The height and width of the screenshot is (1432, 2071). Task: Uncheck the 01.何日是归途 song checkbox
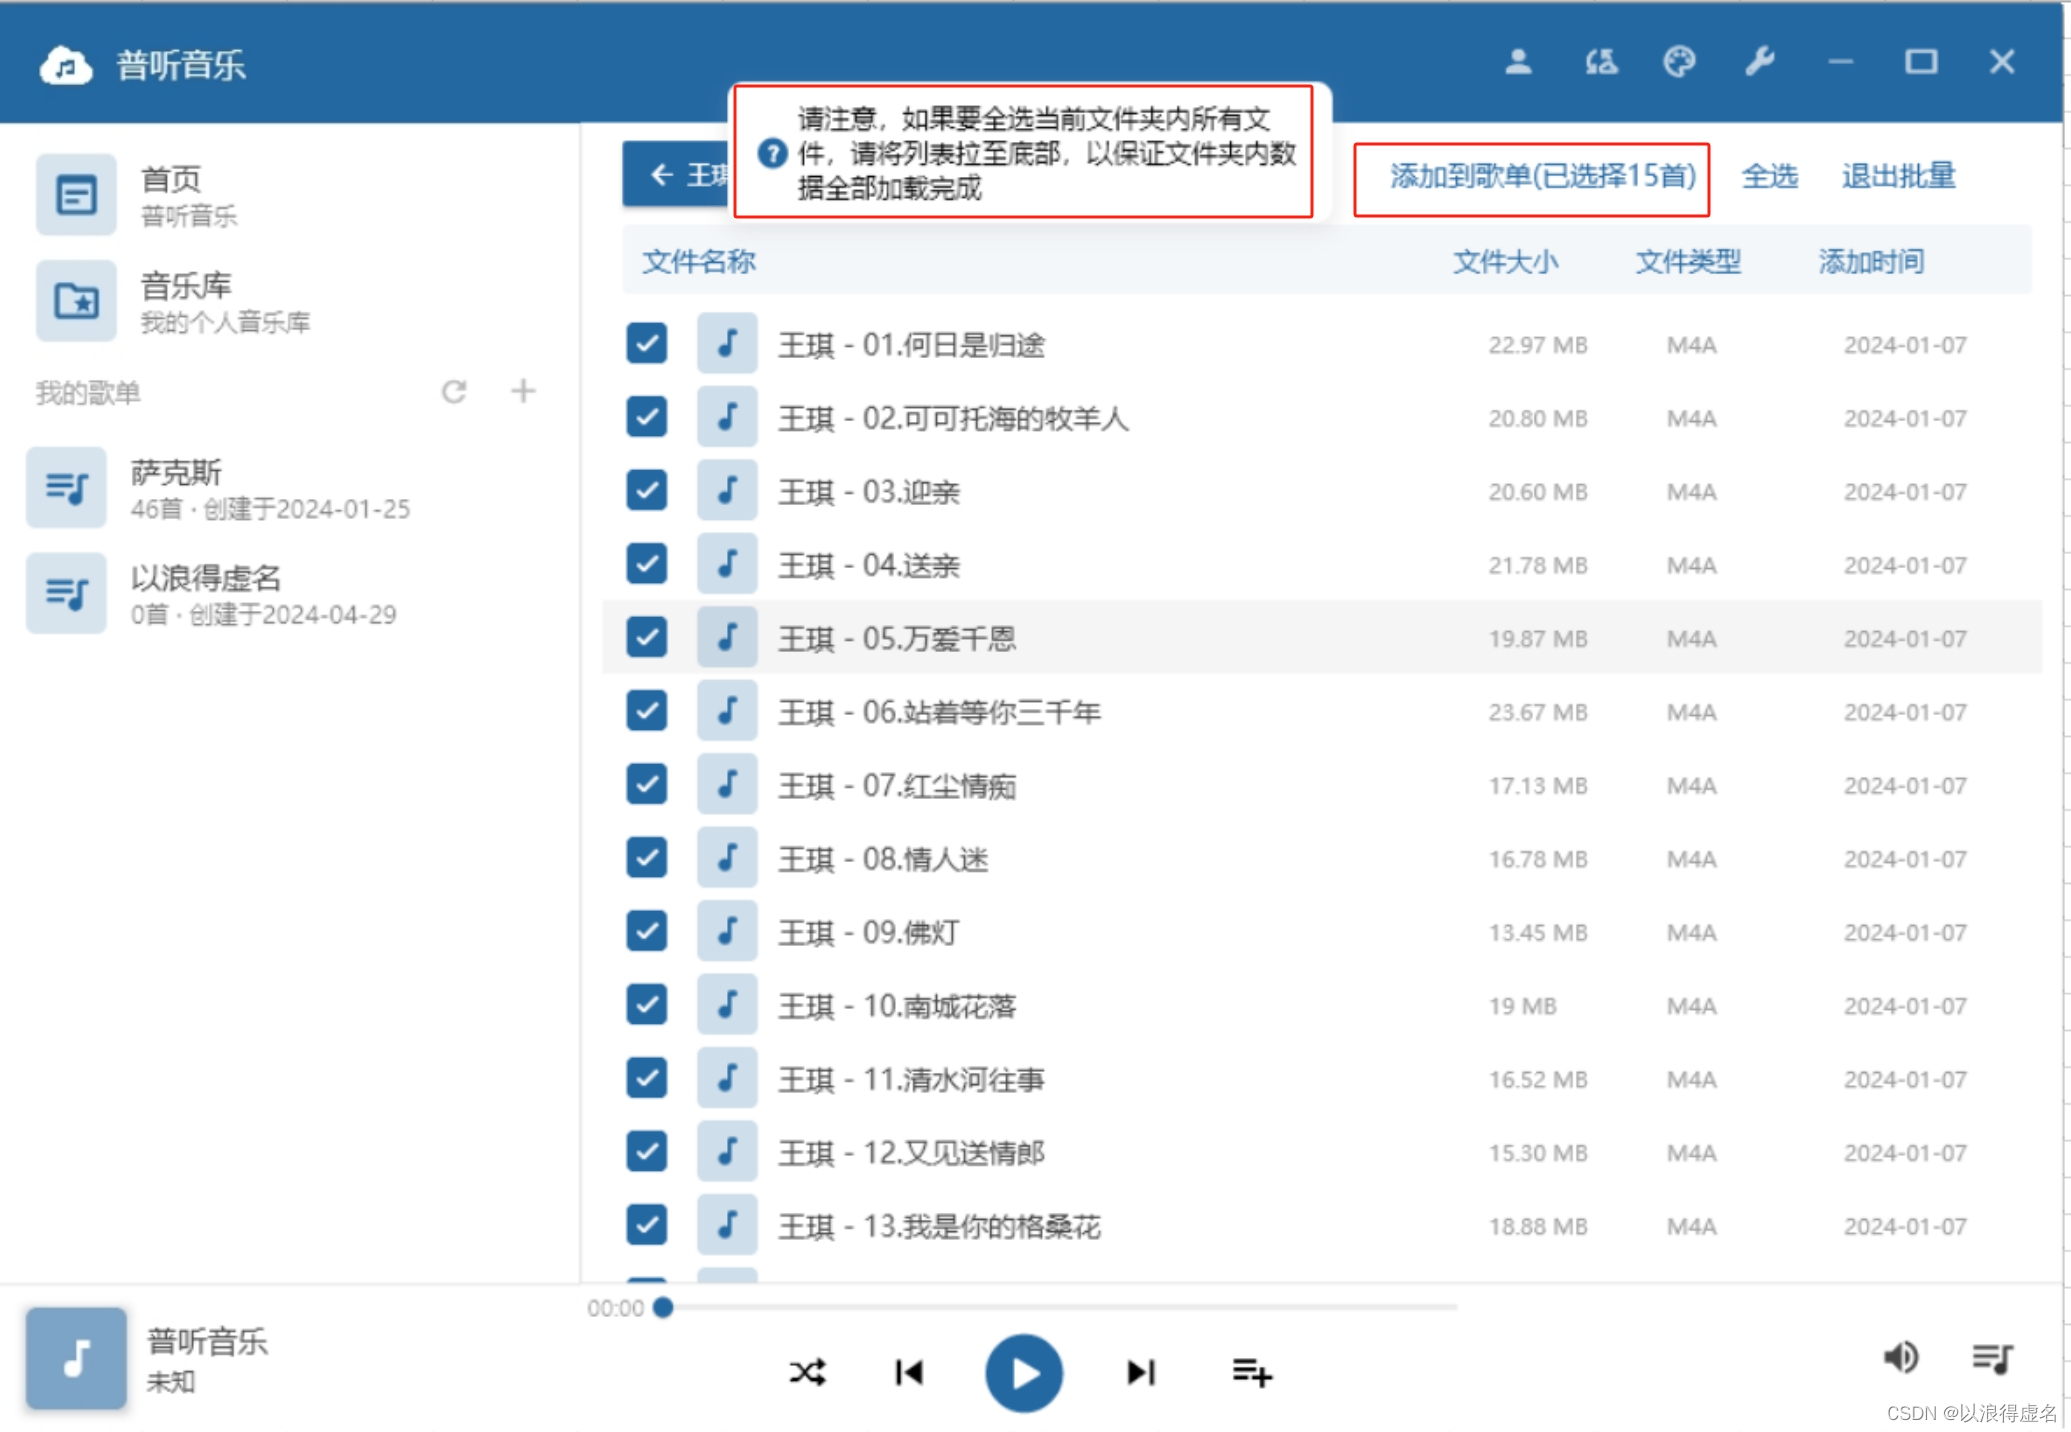[x=647, y=344]
